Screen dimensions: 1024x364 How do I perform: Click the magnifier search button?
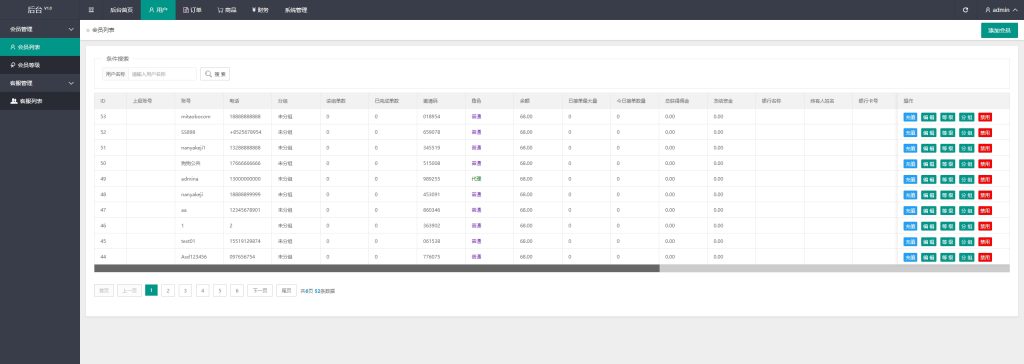pos(215,74)
